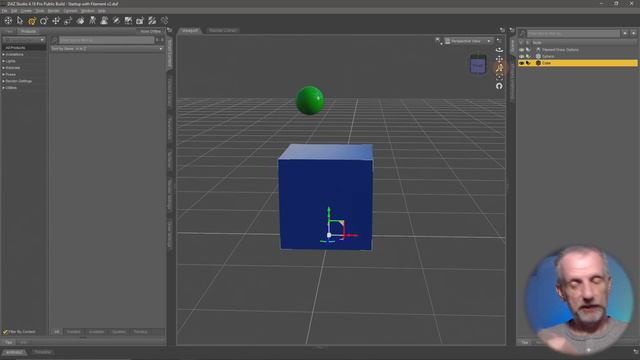The height and width of the screenshot is (360, 640).
Task: Open the Smart Content pane options icon
Action: tap(169, 30)
